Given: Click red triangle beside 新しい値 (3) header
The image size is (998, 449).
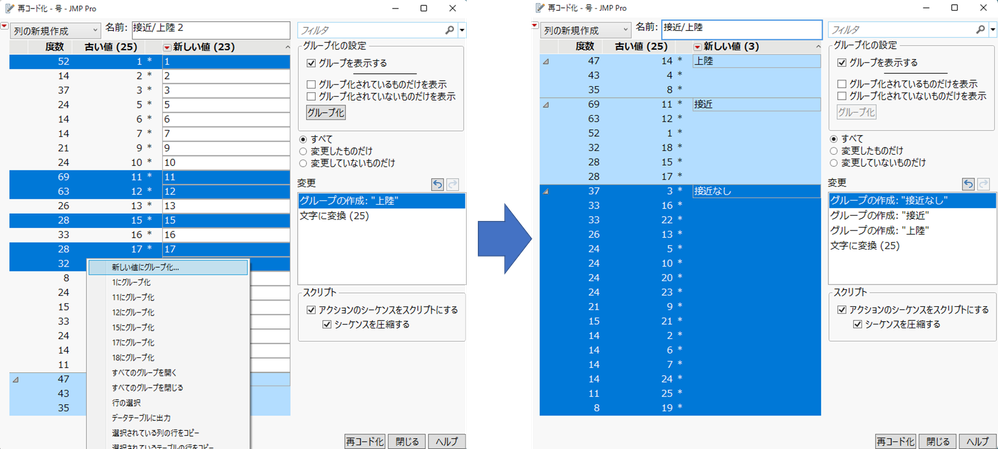Looking at the screenshot, I should (698, 46).
